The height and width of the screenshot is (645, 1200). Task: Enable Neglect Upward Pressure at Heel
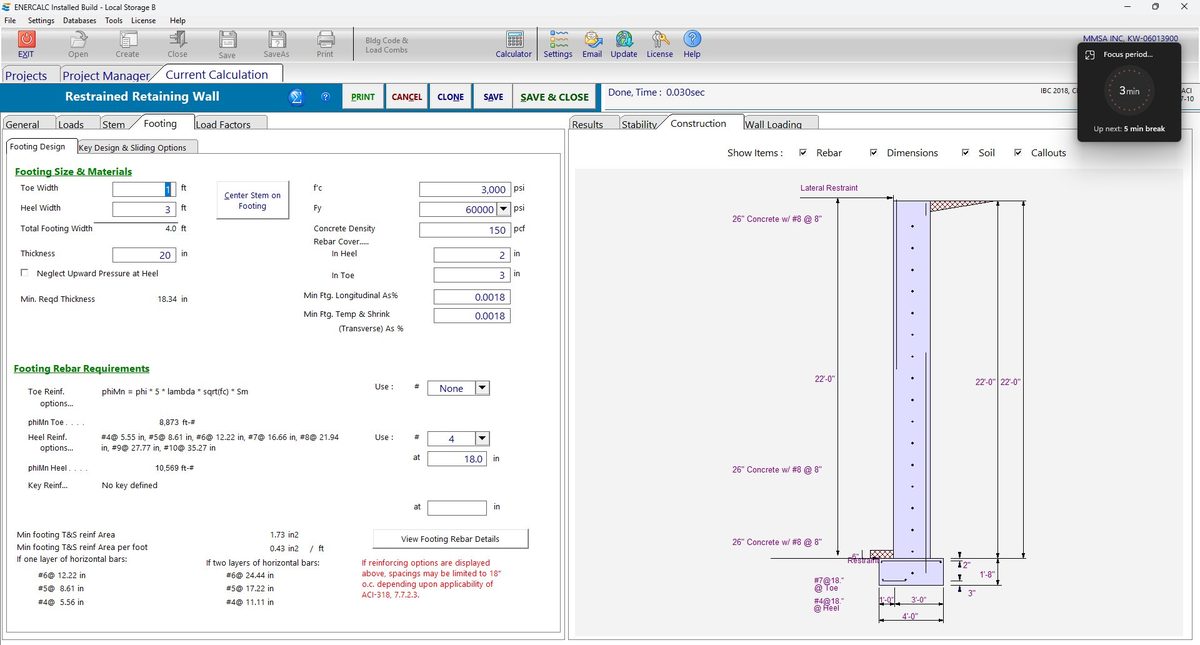24,273
